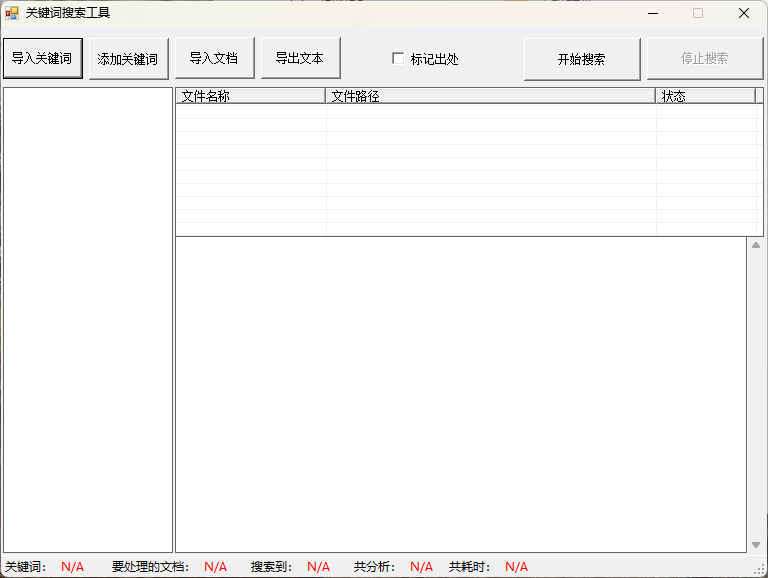
Task: Minimize the 关键词搜索工具 window
Action: click(x=653, y=13)
